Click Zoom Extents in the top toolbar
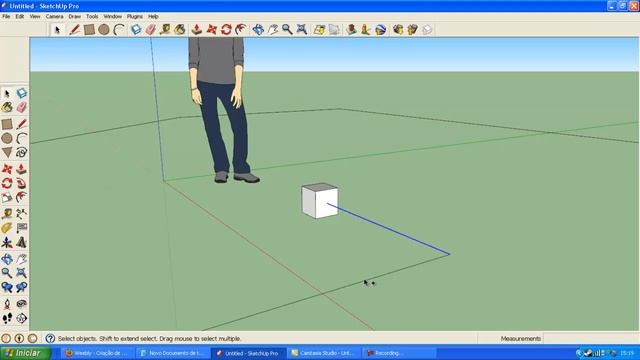Image resolution: width=640 pixels, height=360 pixels. tap(302, 29)
